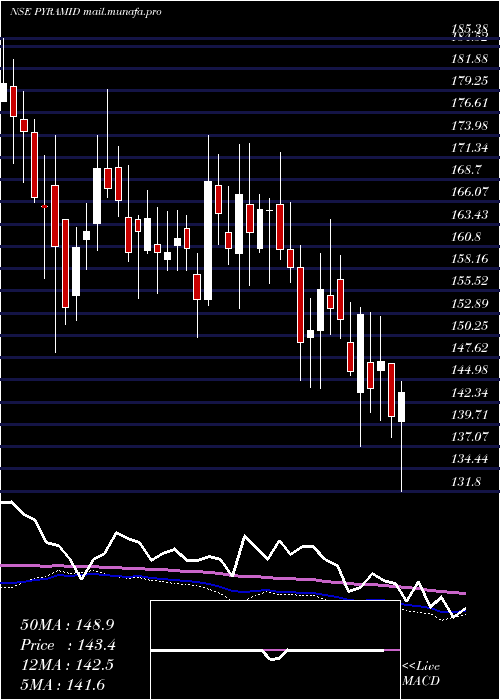The width and height of the screenshot is (500, 700).
Task: Click the 147.62 price axis label
Action: pyautogui.click(x=469, y=348)
